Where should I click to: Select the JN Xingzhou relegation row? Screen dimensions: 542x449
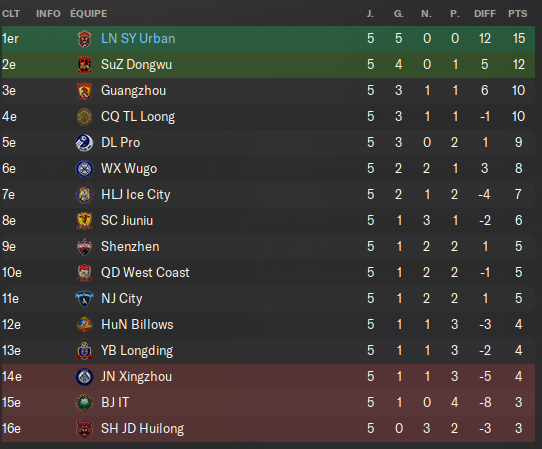tap(269, 376)
